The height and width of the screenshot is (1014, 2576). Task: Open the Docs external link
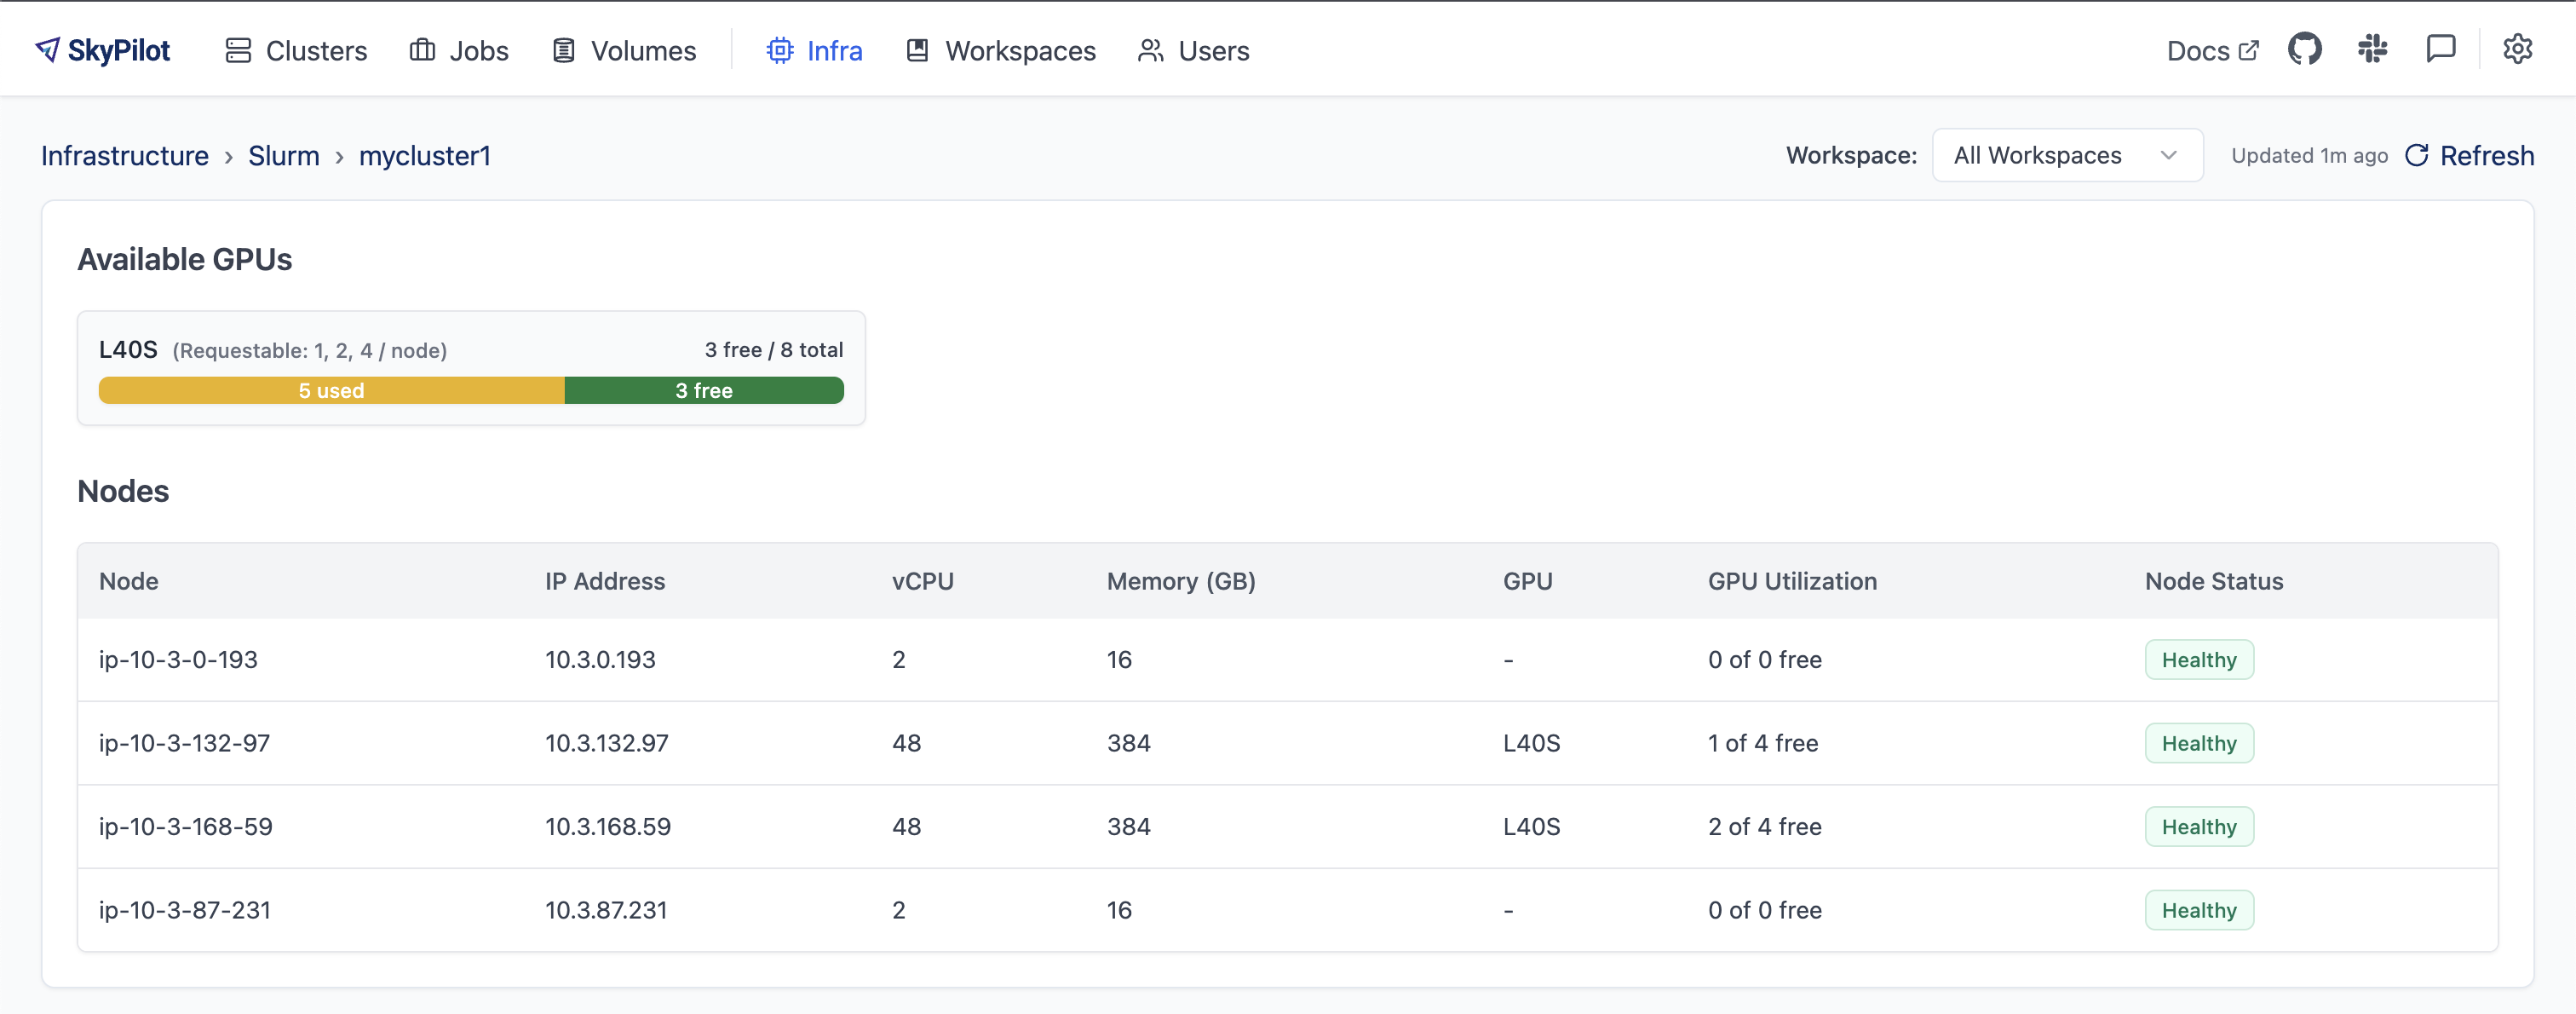2211,51
